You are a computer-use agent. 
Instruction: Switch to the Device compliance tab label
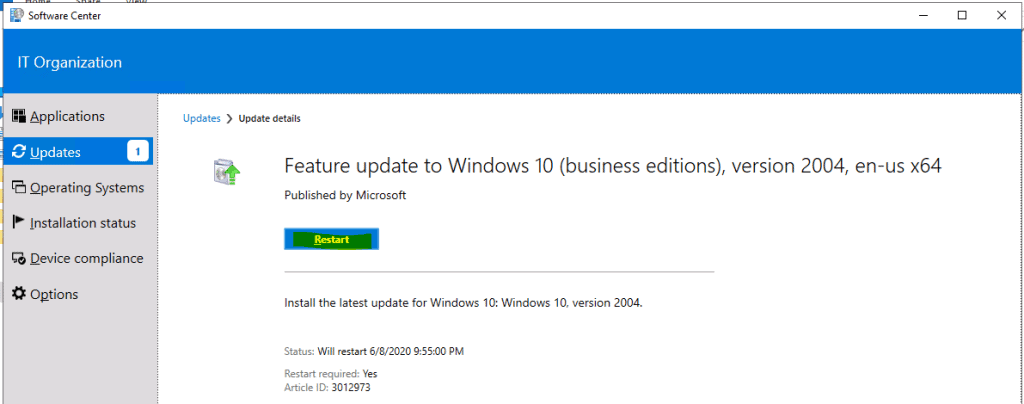point(87,259)
